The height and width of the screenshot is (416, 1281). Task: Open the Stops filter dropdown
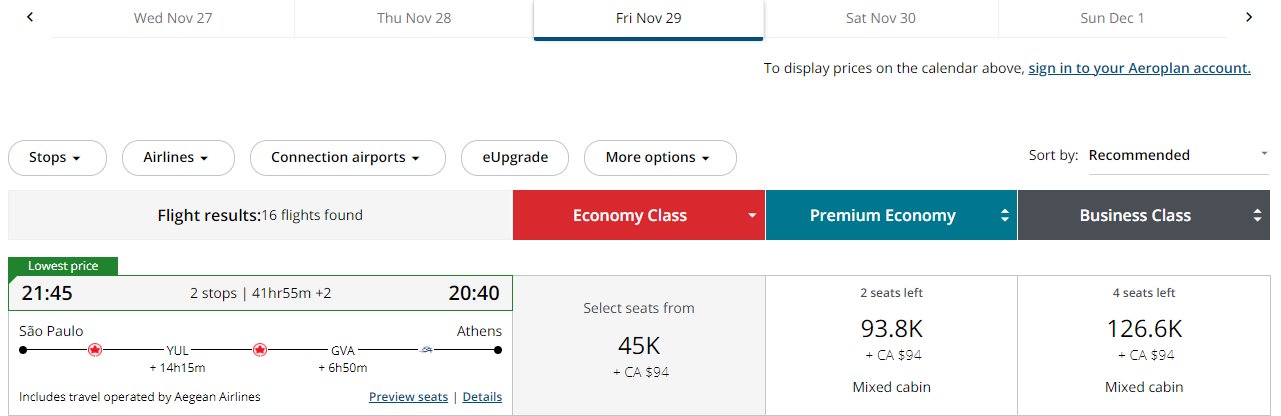click(x=57, y=157)
